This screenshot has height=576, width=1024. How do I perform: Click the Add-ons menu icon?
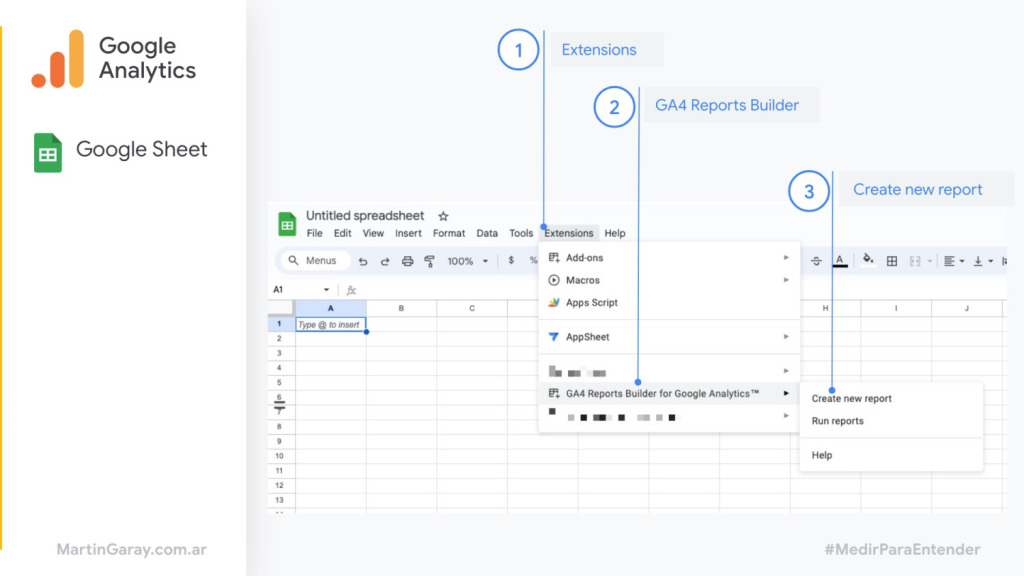click(x=554, y=257)
